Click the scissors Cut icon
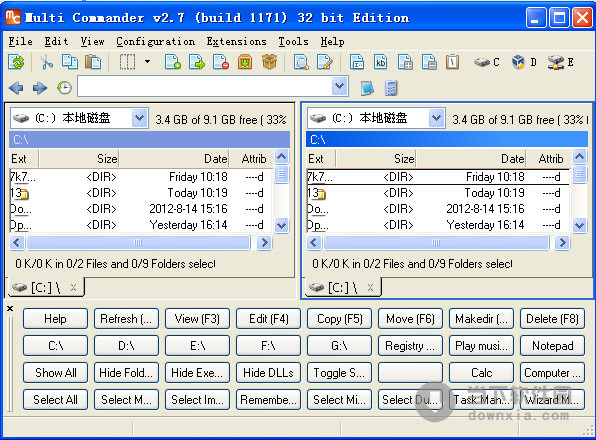596x440 pixels. [x=47, y=62]
